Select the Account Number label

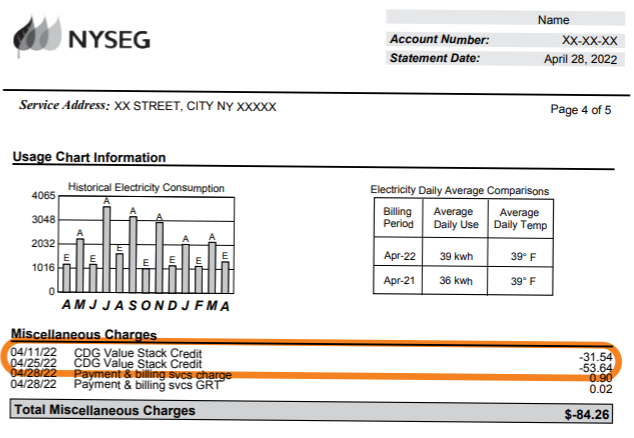pos(440,40)
